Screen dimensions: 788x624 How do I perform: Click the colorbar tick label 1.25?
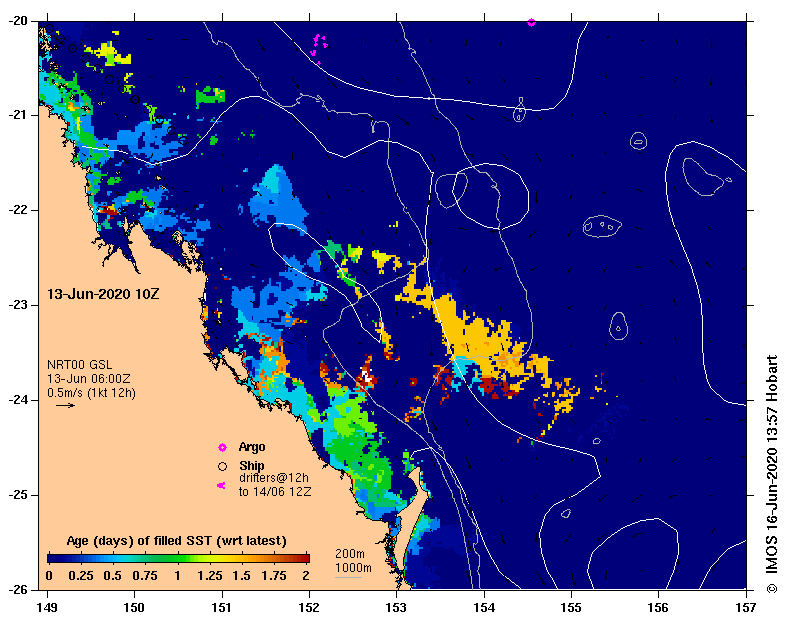209,575
